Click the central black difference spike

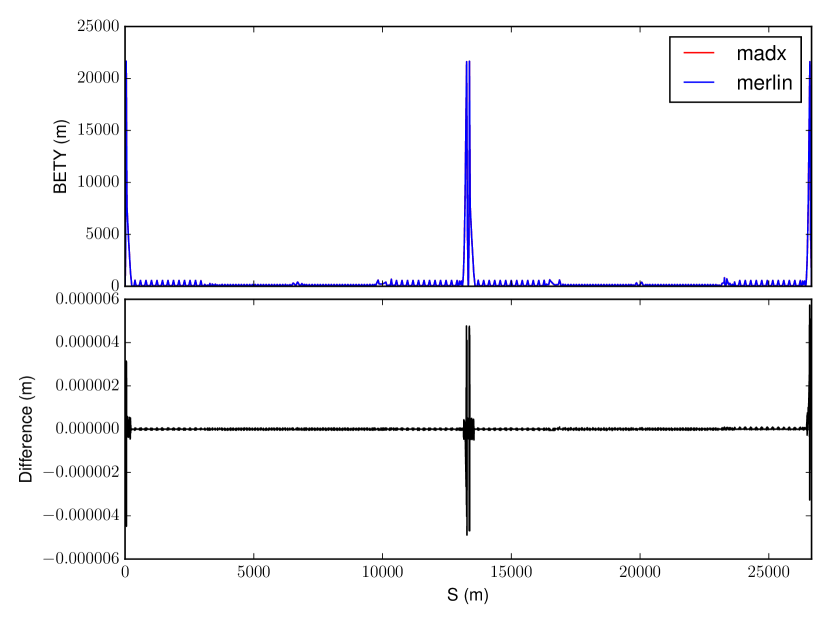468,430
